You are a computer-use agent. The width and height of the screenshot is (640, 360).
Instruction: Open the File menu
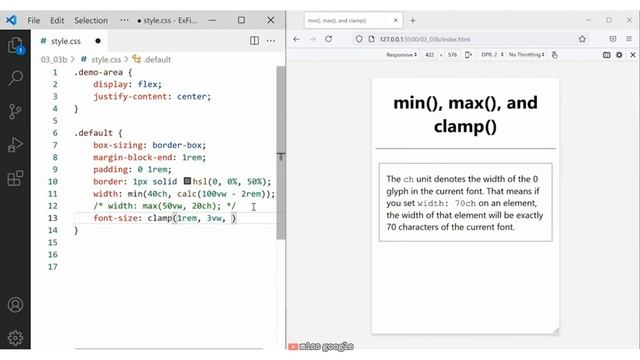33,20
